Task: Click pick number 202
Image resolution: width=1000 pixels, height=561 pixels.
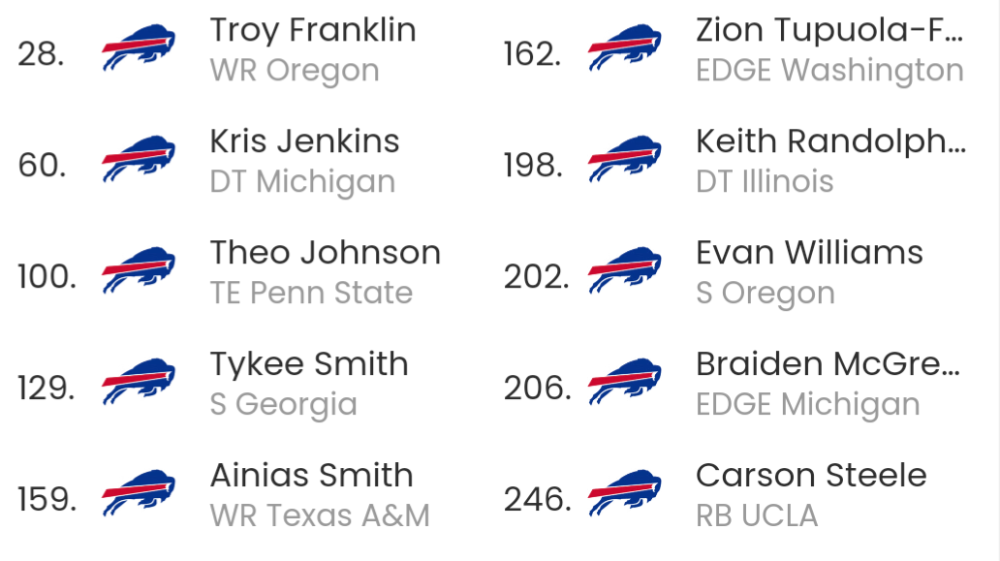Action: [536, 277]
